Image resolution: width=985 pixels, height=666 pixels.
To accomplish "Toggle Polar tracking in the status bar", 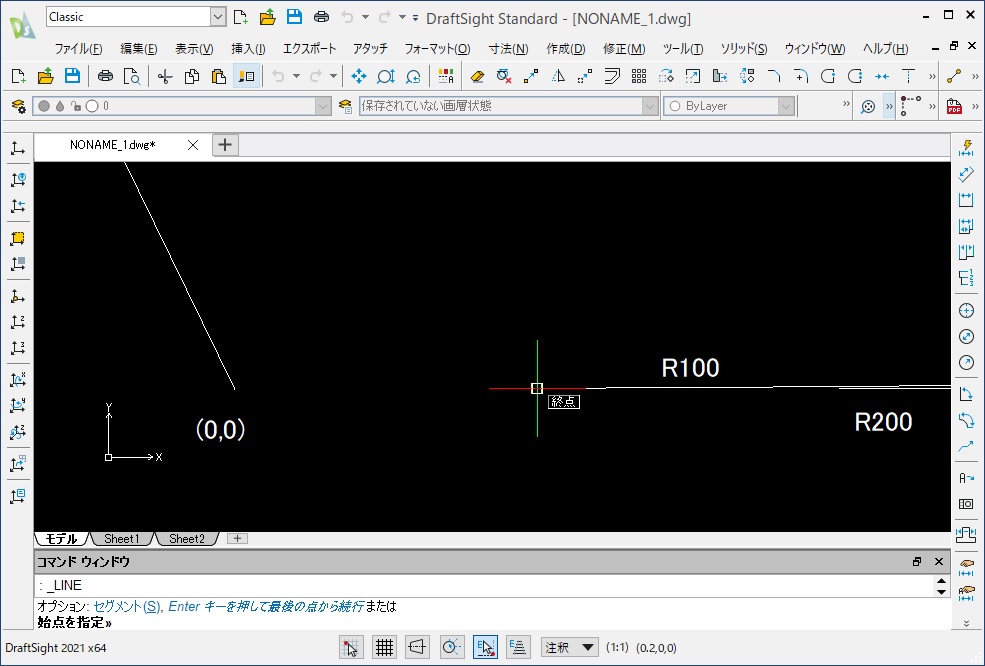I will click(451, 647).
